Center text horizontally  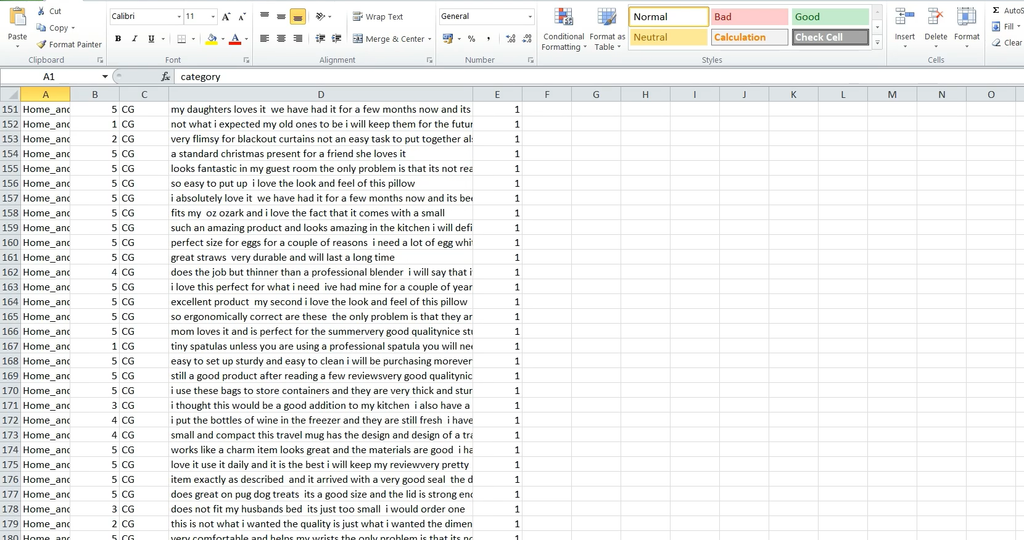click(x=281, y=39)
